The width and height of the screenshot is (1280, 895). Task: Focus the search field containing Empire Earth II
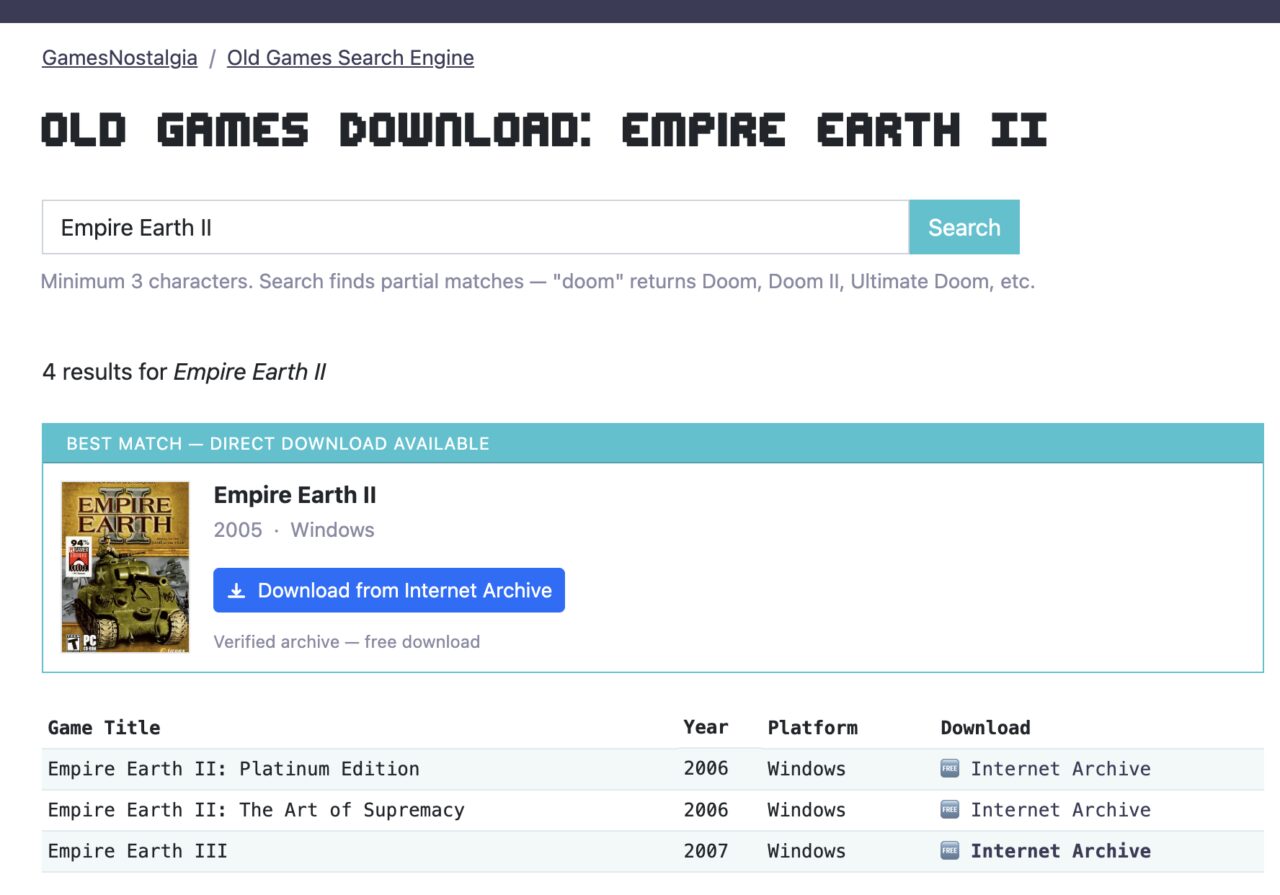coord(474,227)
